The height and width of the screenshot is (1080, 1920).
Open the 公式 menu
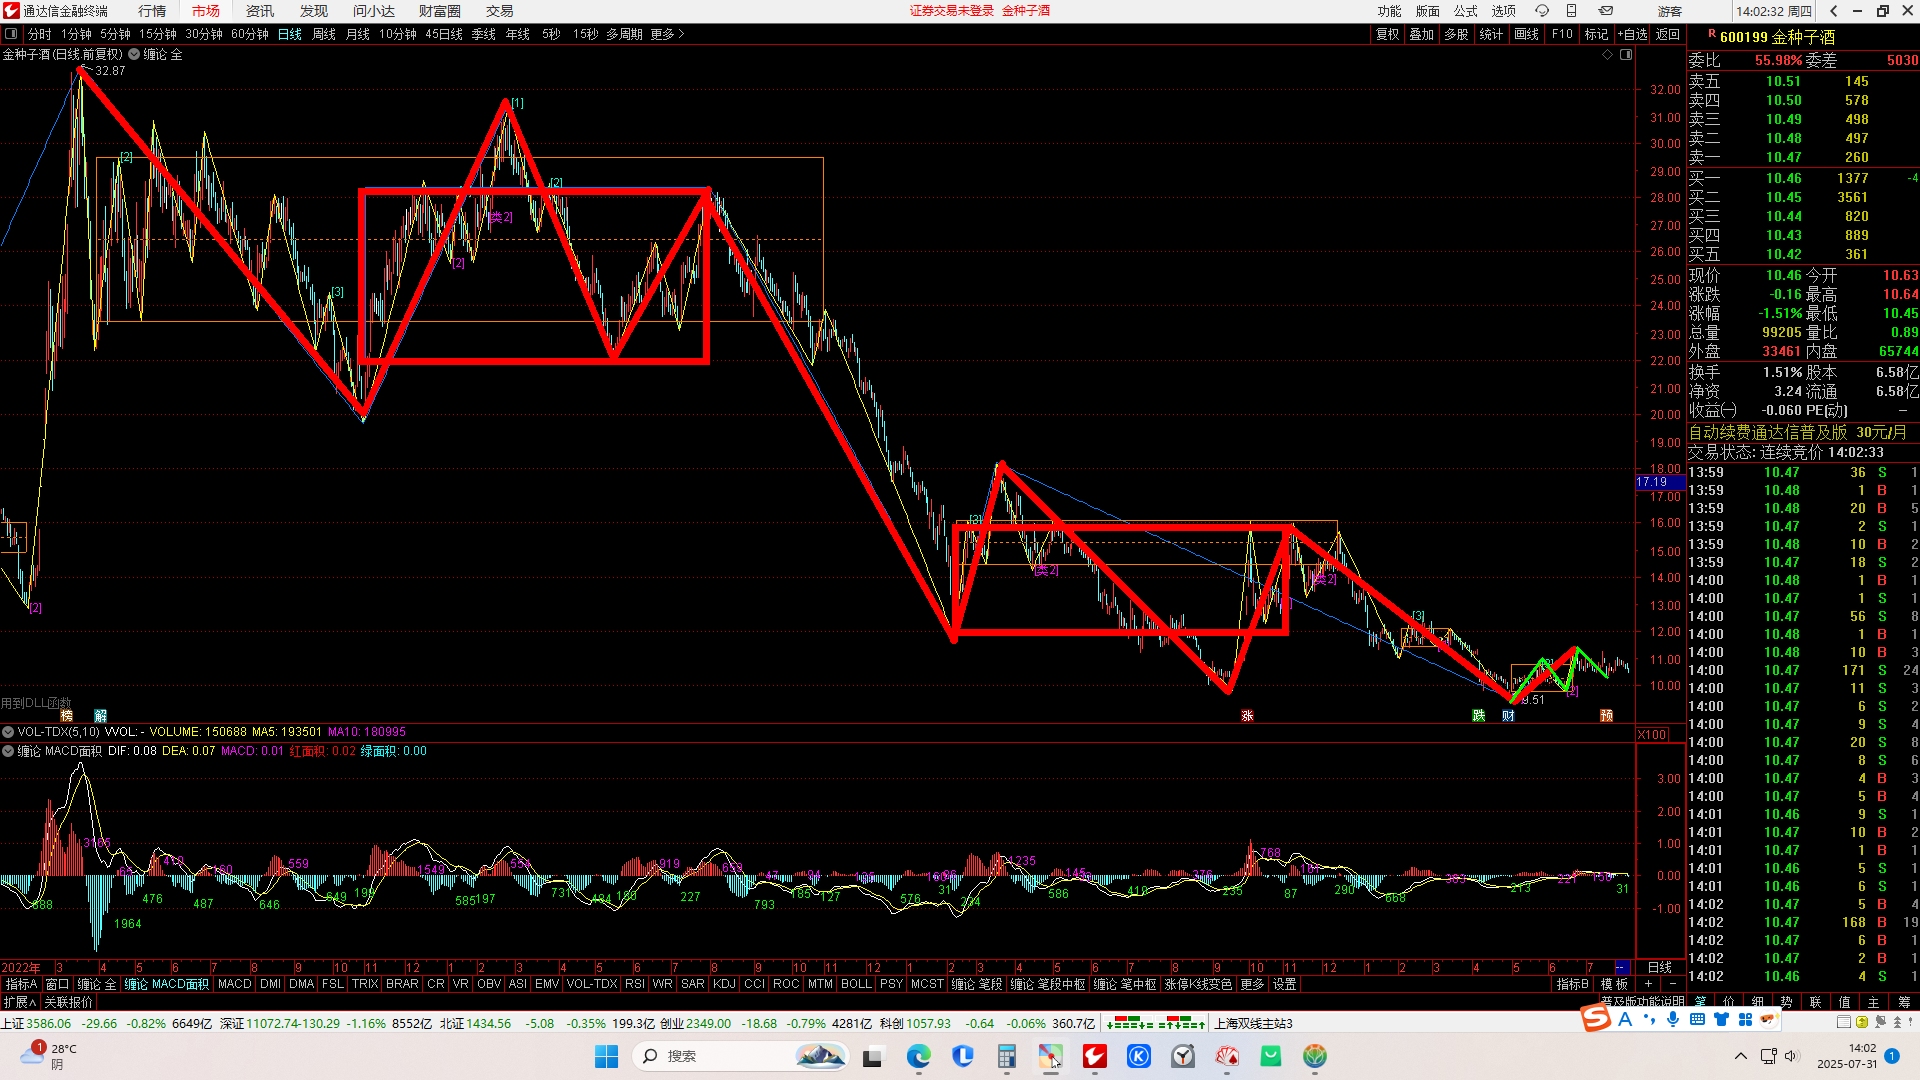1465,11
